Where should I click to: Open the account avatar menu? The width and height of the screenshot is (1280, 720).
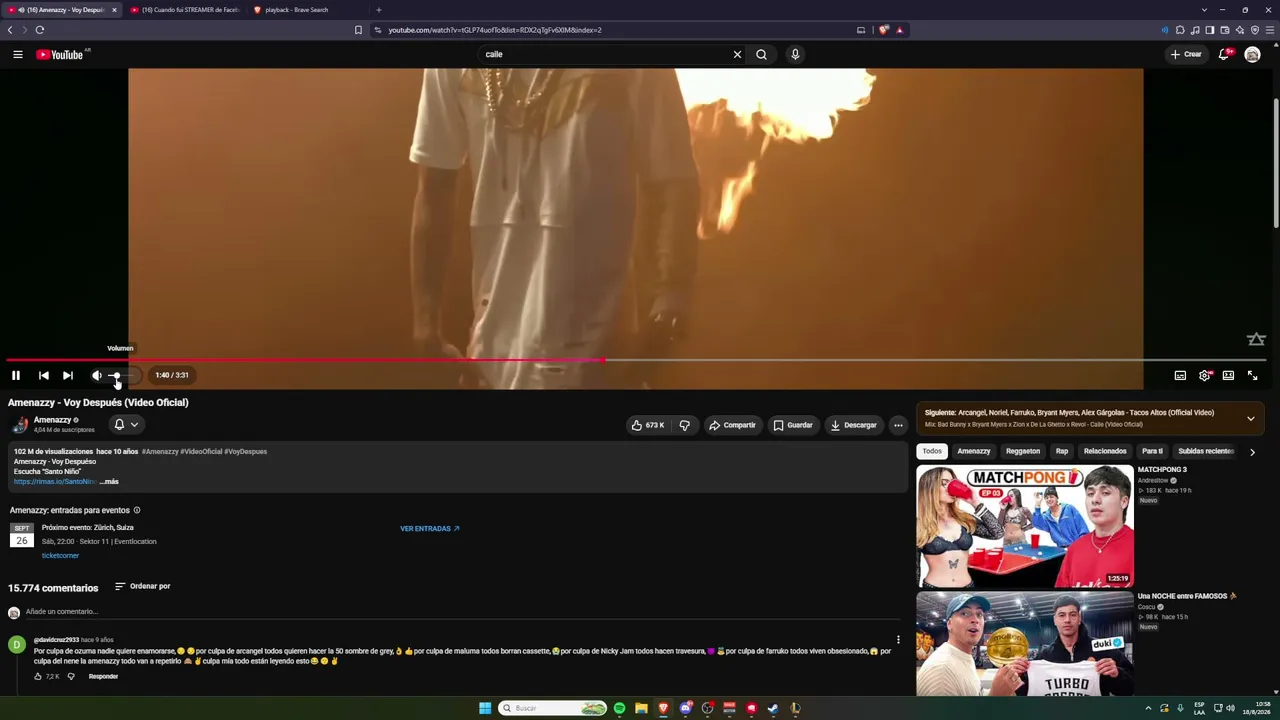pos(1252,54)
